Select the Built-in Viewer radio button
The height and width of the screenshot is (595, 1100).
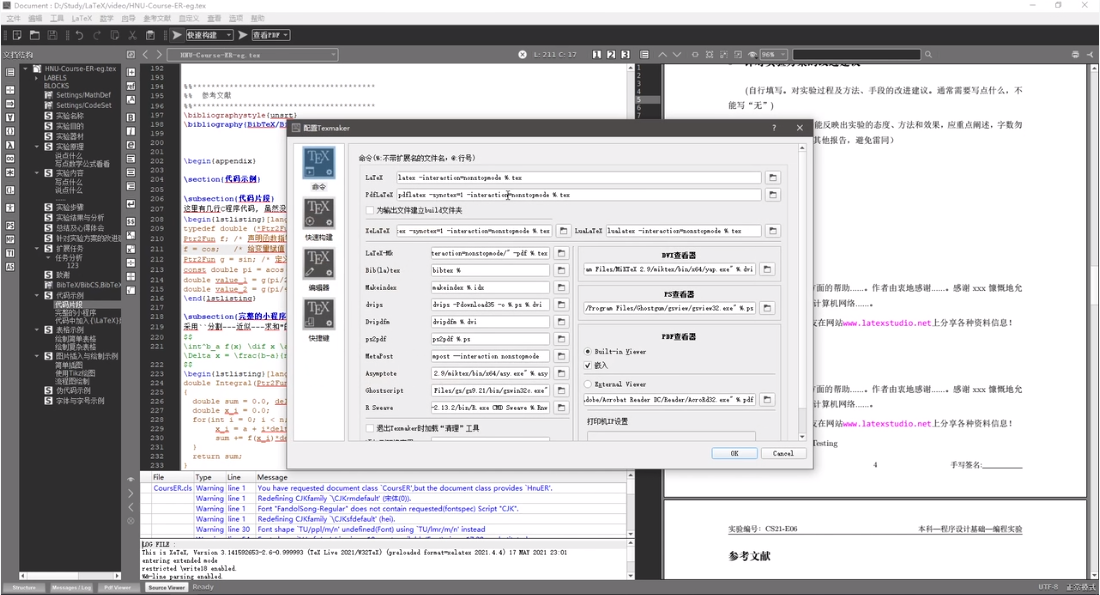click(x=588, y=352)
